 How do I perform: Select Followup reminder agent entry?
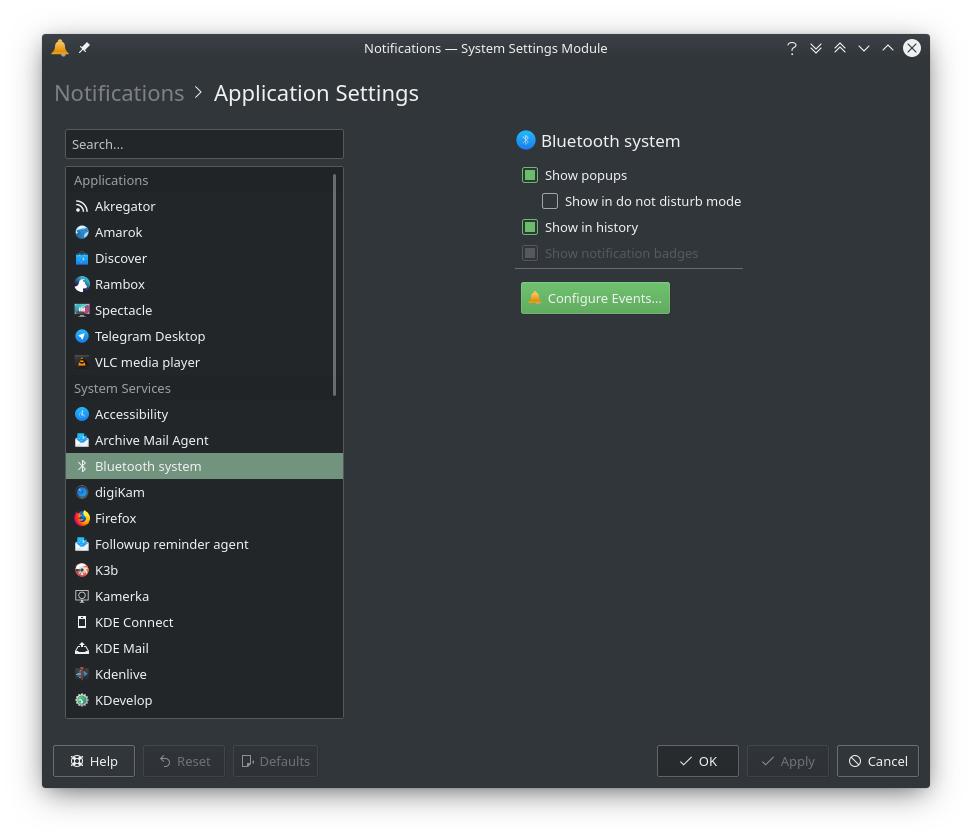[205, 545]
